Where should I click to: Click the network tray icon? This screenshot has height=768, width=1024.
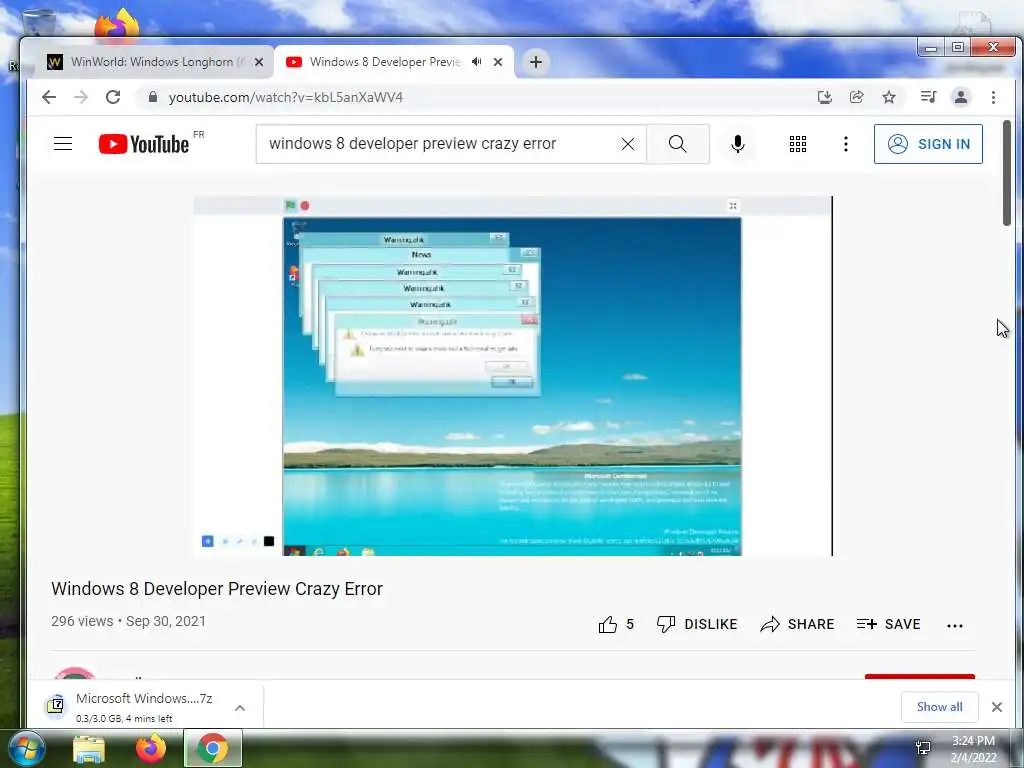[923, 748]
